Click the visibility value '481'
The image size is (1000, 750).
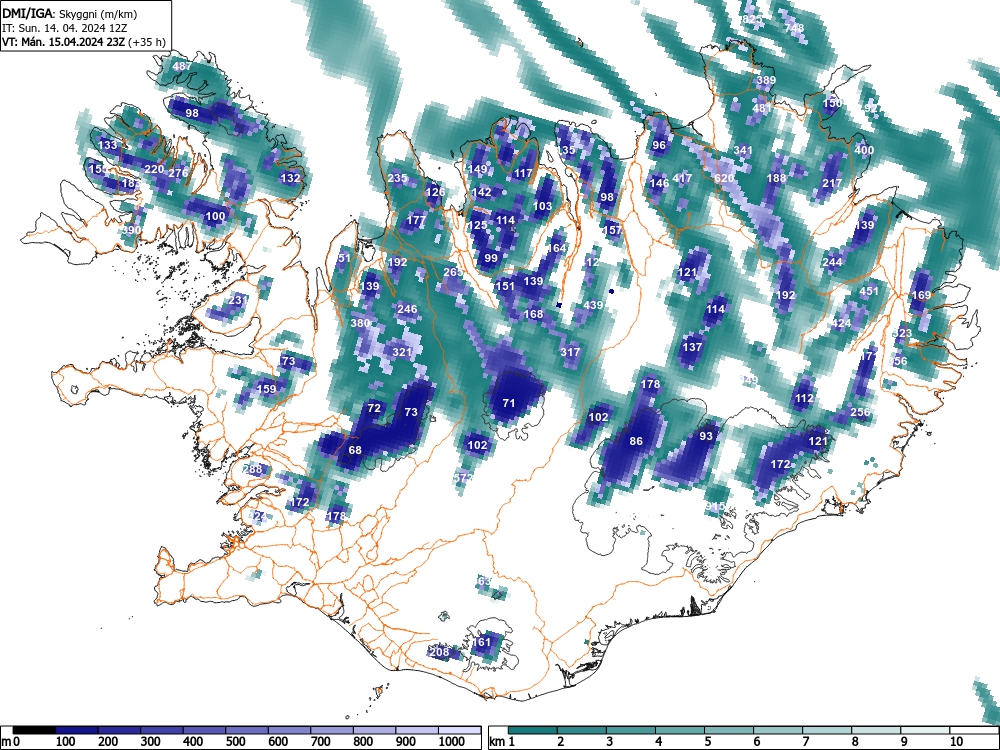[761, 108]
